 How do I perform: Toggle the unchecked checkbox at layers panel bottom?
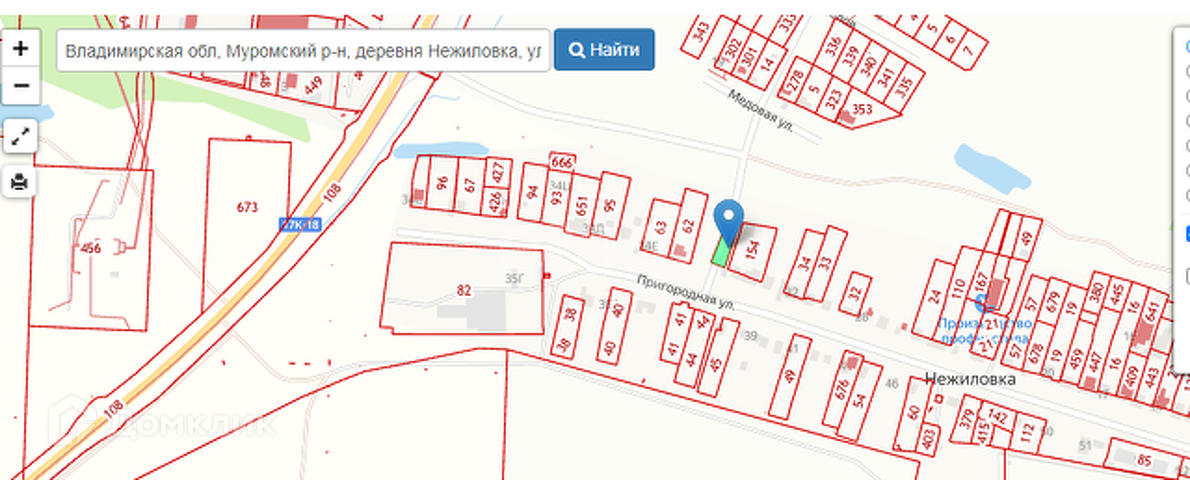tap(1187, 275)
